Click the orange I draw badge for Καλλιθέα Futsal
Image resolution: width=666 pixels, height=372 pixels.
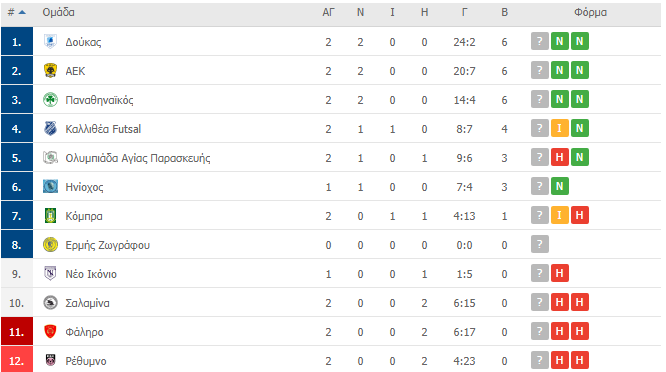click(x=559, y=128)
